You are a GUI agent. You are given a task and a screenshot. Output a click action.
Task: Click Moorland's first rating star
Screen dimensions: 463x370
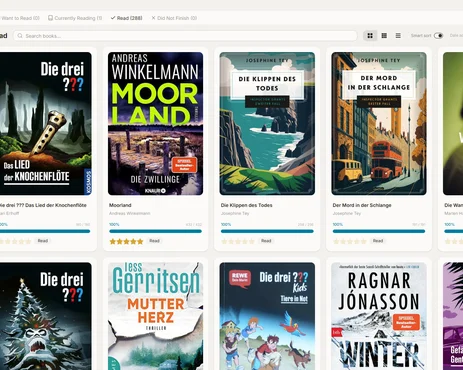[112, 241]
